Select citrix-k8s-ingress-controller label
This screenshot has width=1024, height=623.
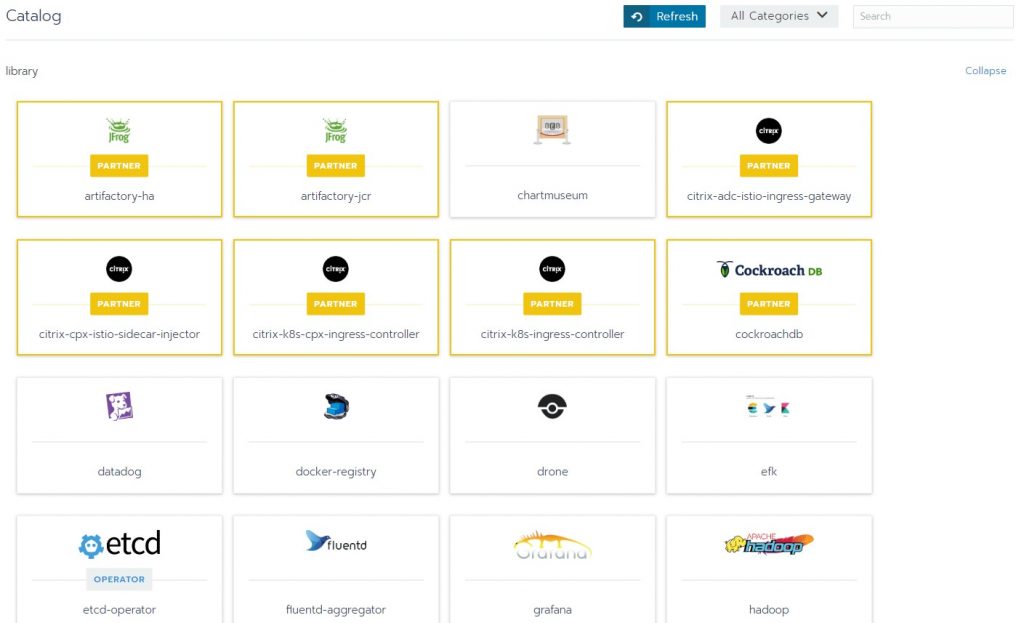pos(552,334)
